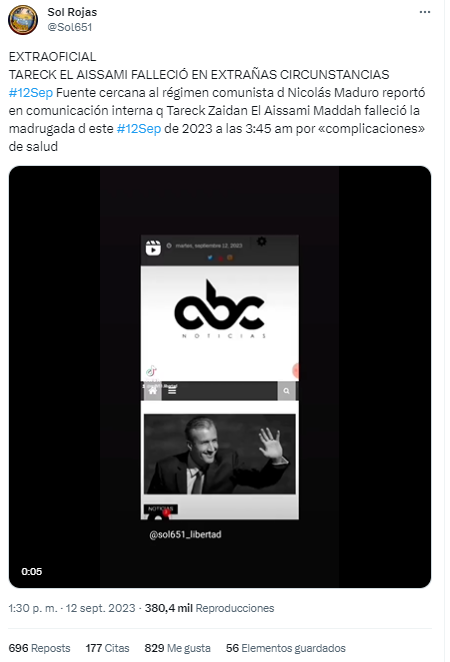Click the gear icon in video header

(262, 241)
